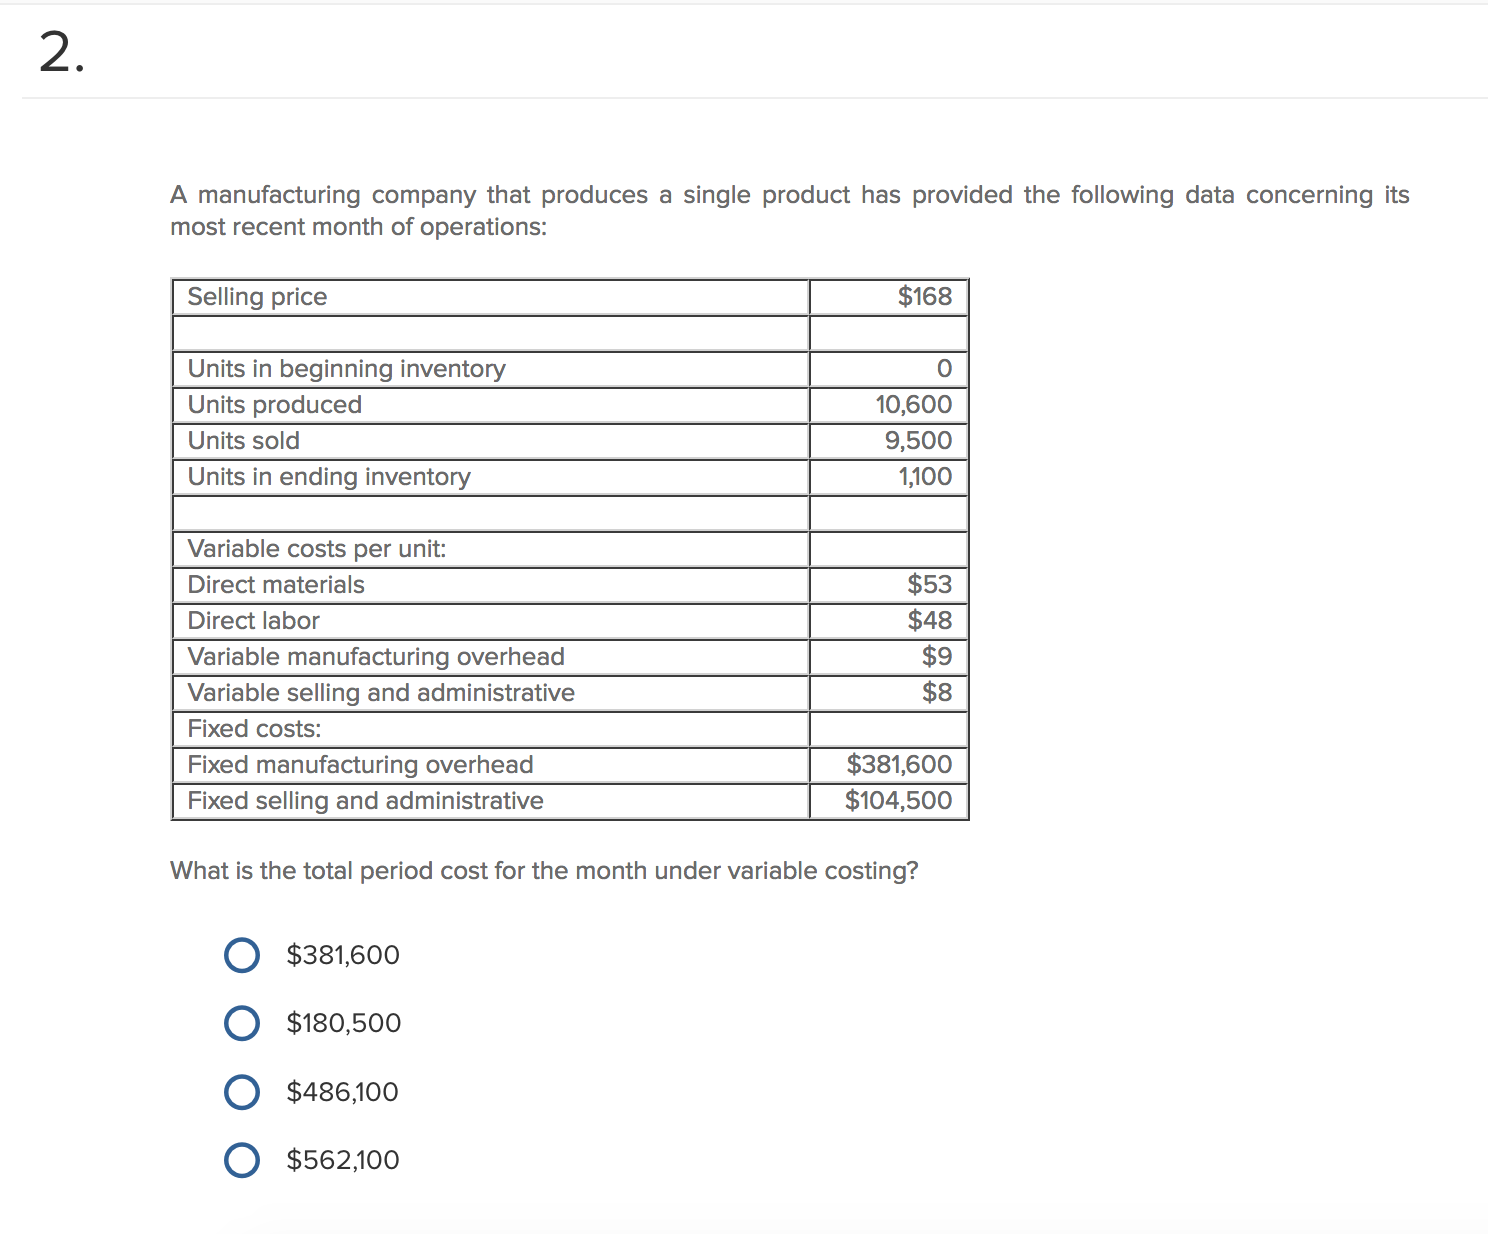Image resolution: width=1488 pixels, height=1234 pixels.
Task: Click the Direct materials $53 cell
Action: [929, 584]
